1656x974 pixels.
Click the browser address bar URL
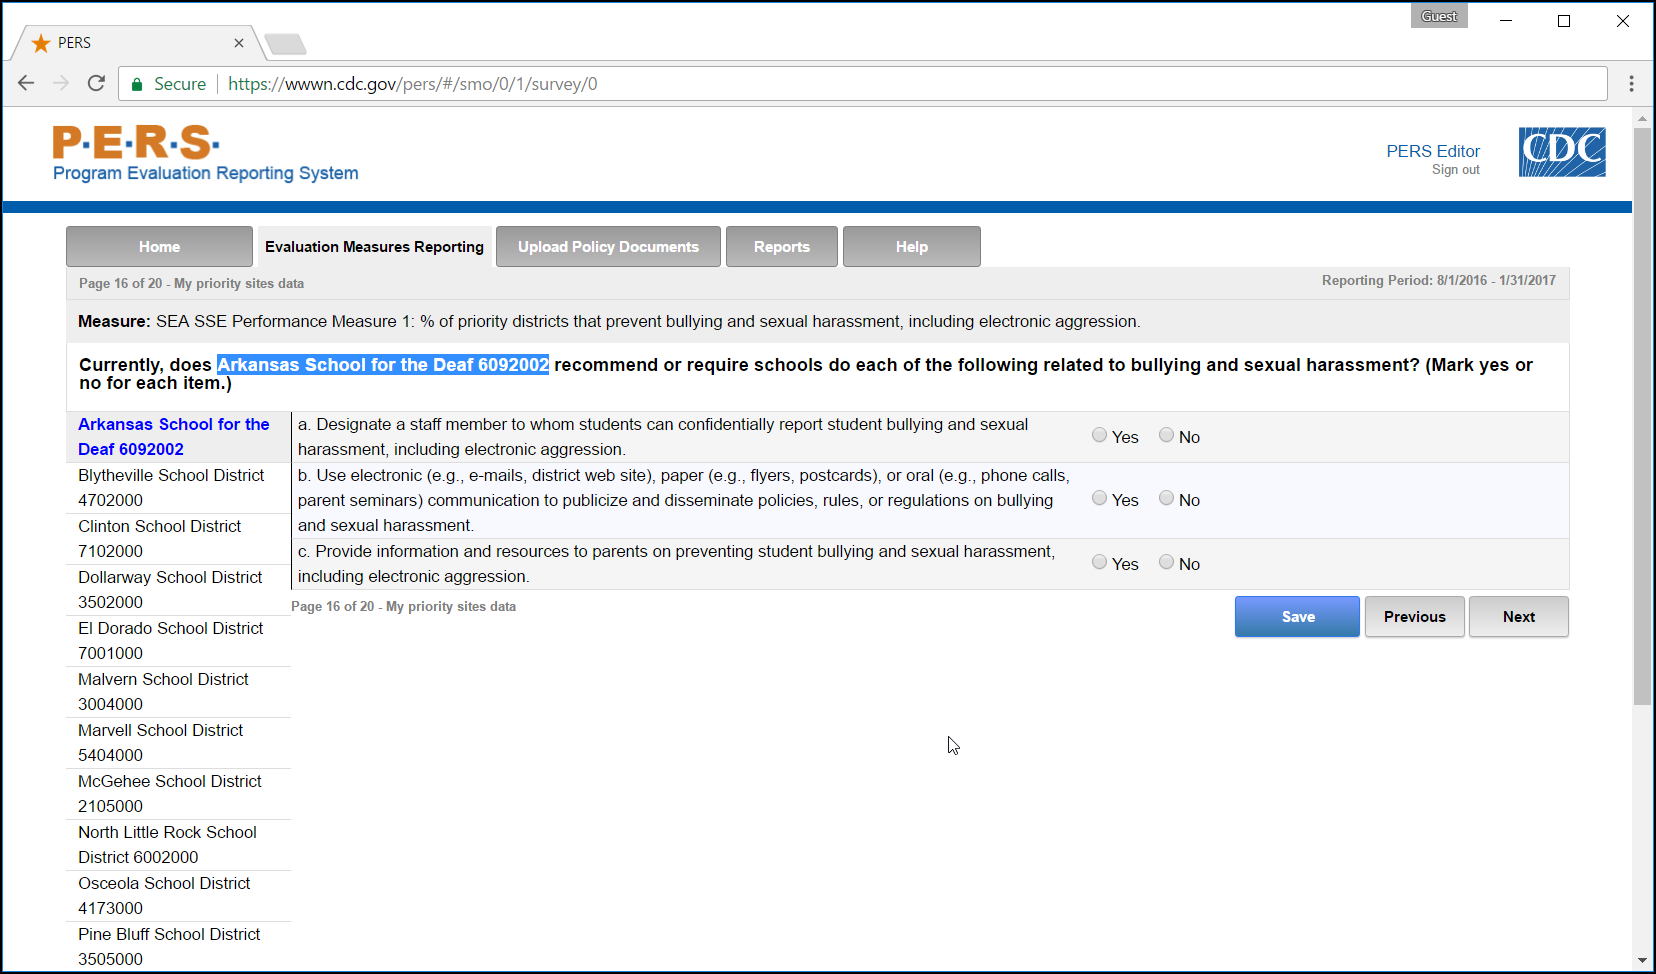click(x=413, y=84)
